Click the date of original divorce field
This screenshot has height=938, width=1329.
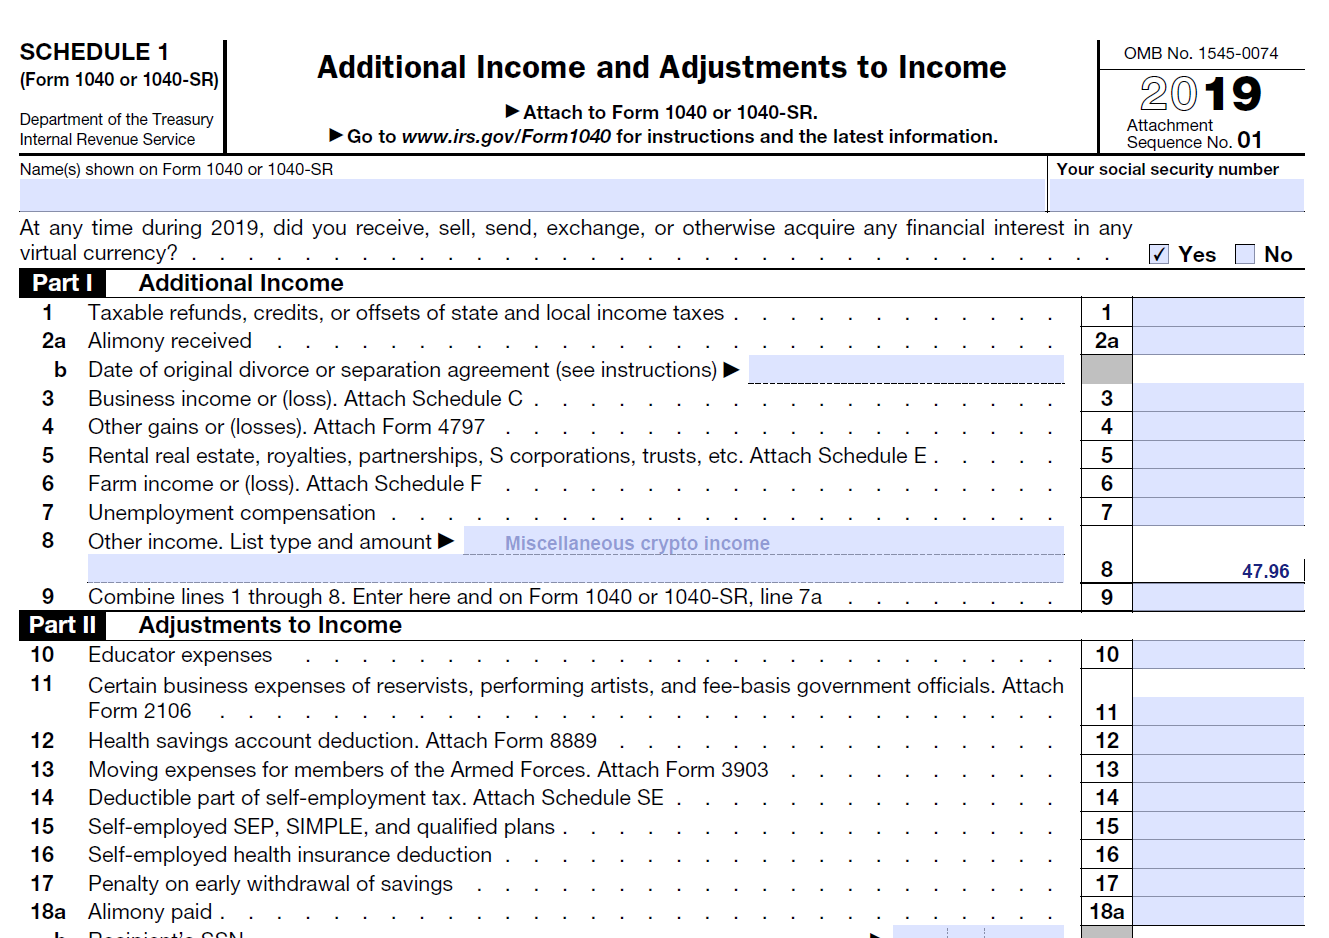pos(906,369)
